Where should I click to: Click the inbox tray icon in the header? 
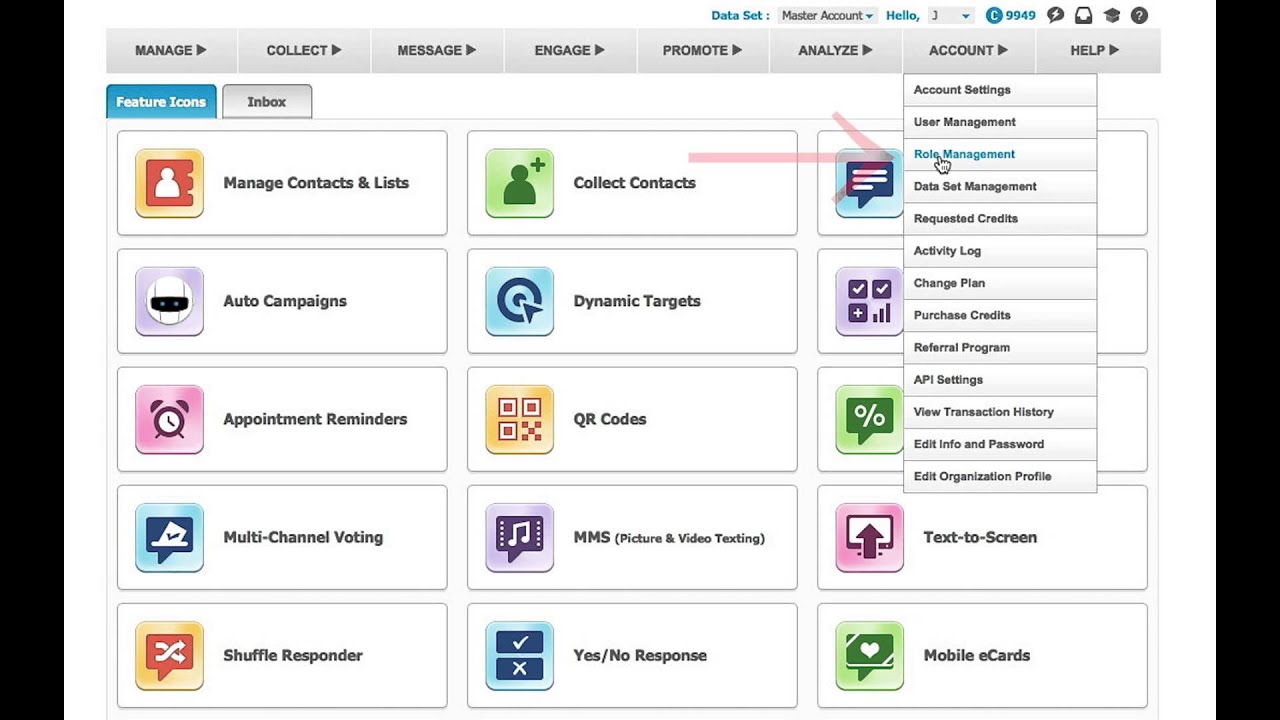click(x=1083, y=15)
